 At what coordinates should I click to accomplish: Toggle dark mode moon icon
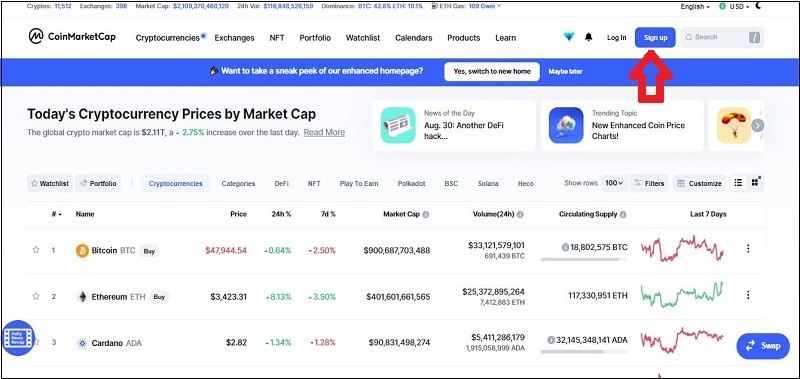point(760,6)
